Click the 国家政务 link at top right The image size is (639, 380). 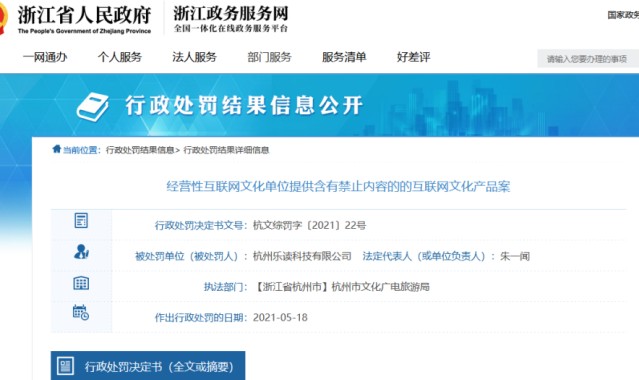tap(623, 15)
